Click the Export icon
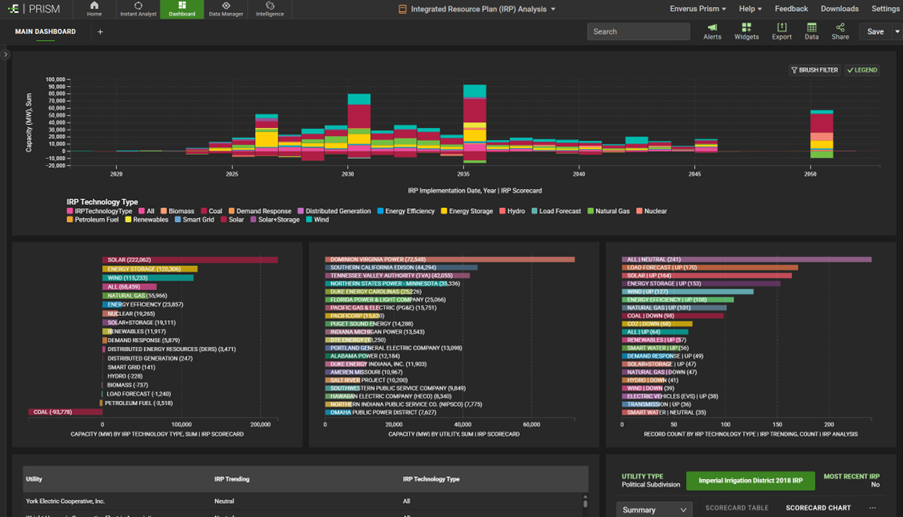903x517 pixels. click(781, 31)
